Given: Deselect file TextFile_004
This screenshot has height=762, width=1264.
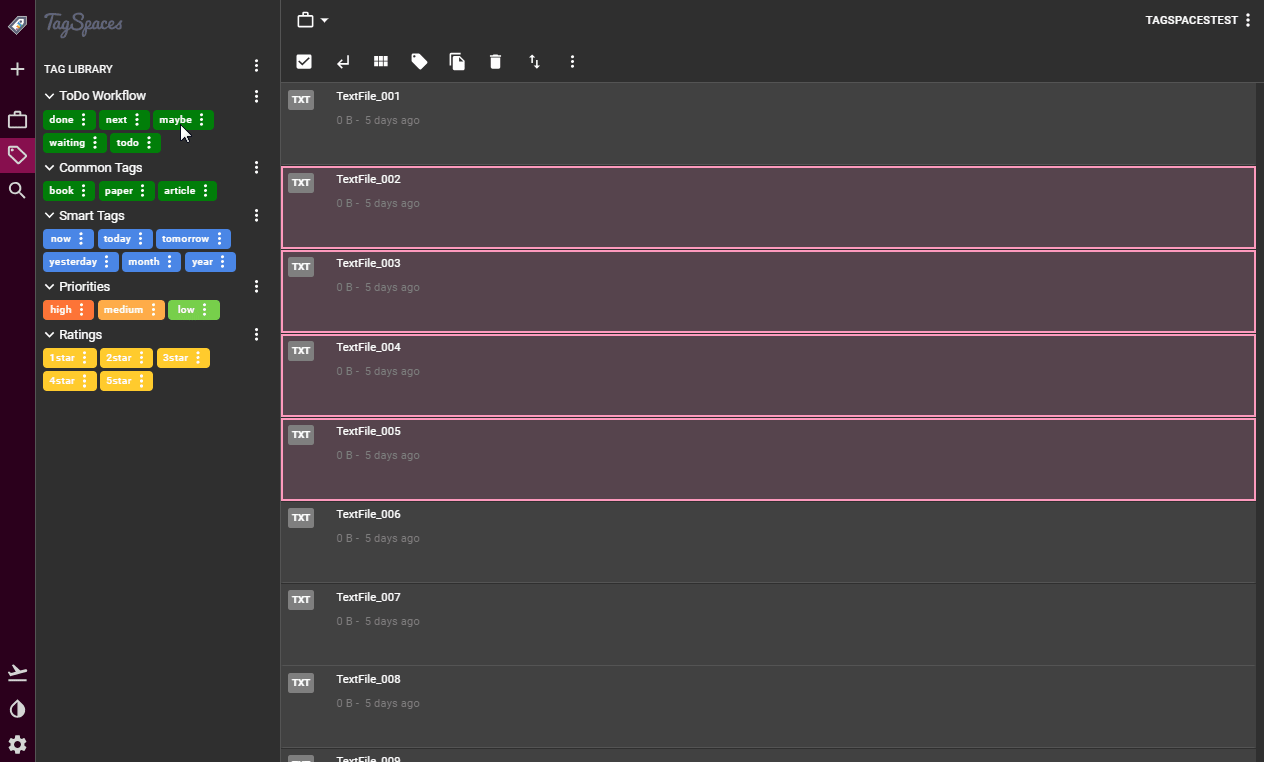Looking at the screenshot, I should coord(768,375).
